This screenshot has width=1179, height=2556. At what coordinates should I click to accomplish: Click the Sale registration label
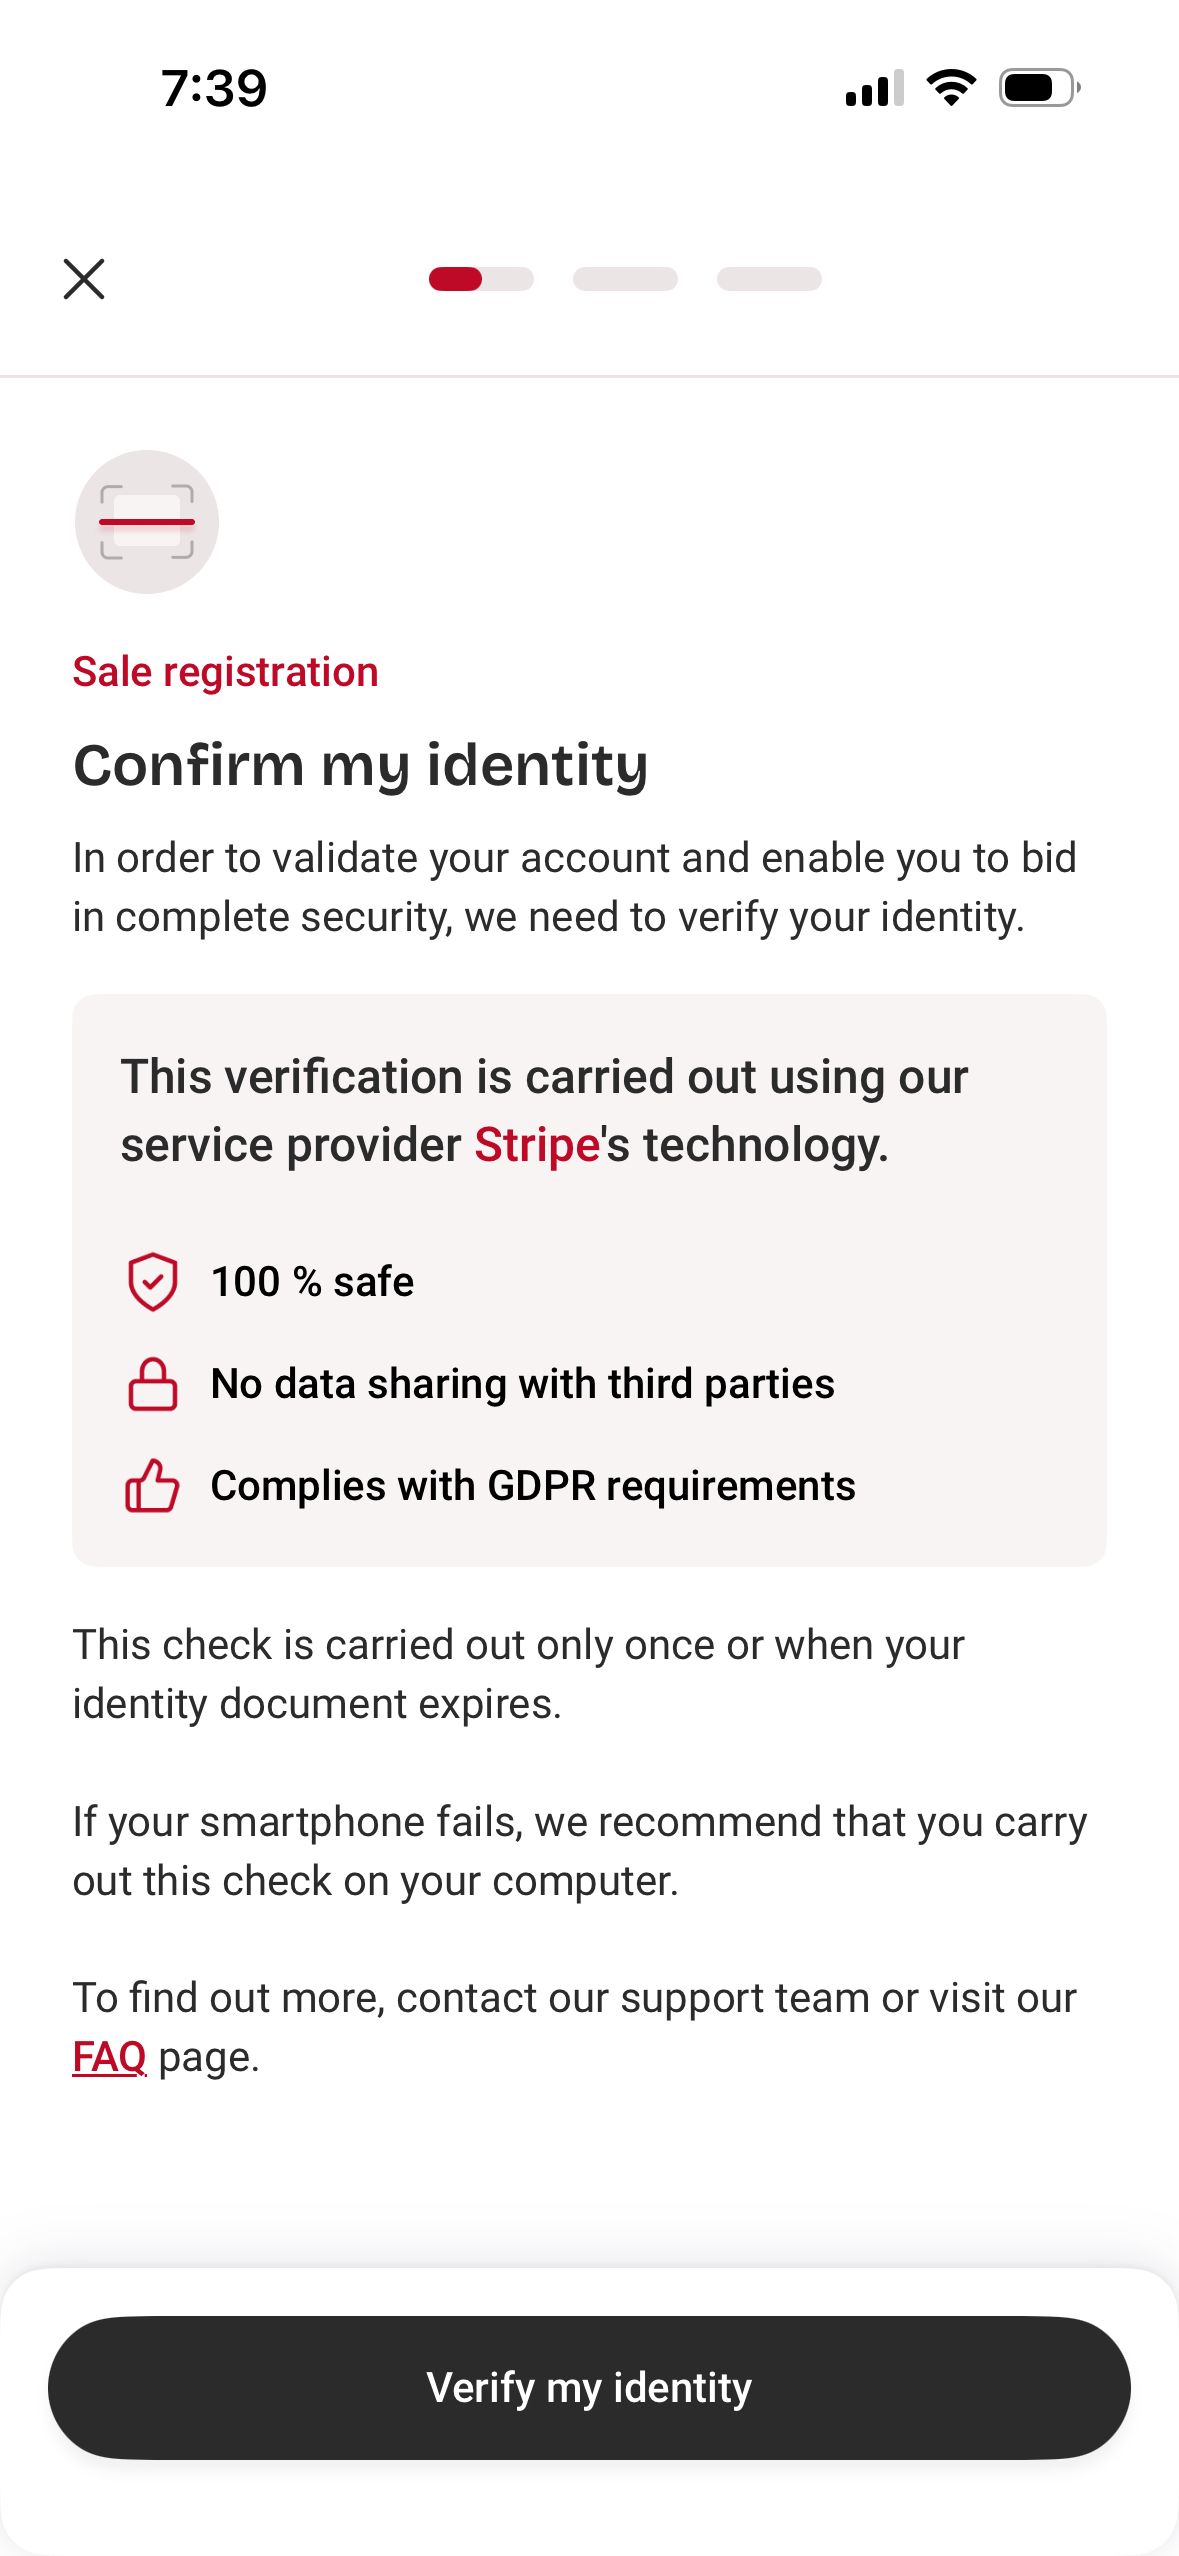pos(224,671)
